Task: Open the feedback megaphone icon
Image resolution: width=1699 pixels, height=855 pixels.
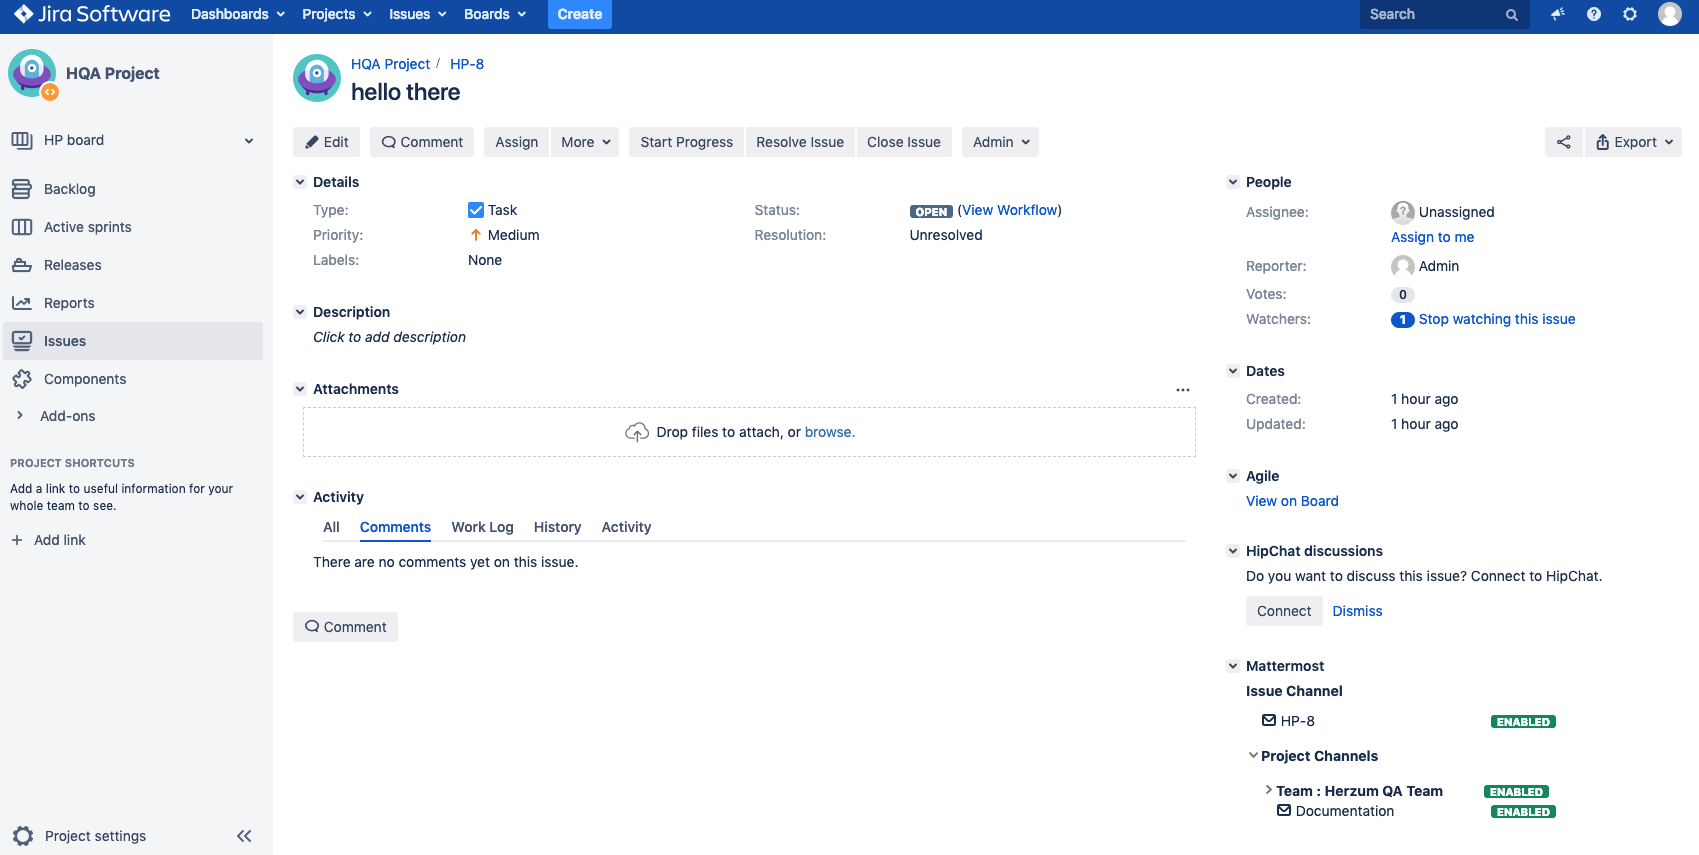Action: click(x=1557, y=14)
